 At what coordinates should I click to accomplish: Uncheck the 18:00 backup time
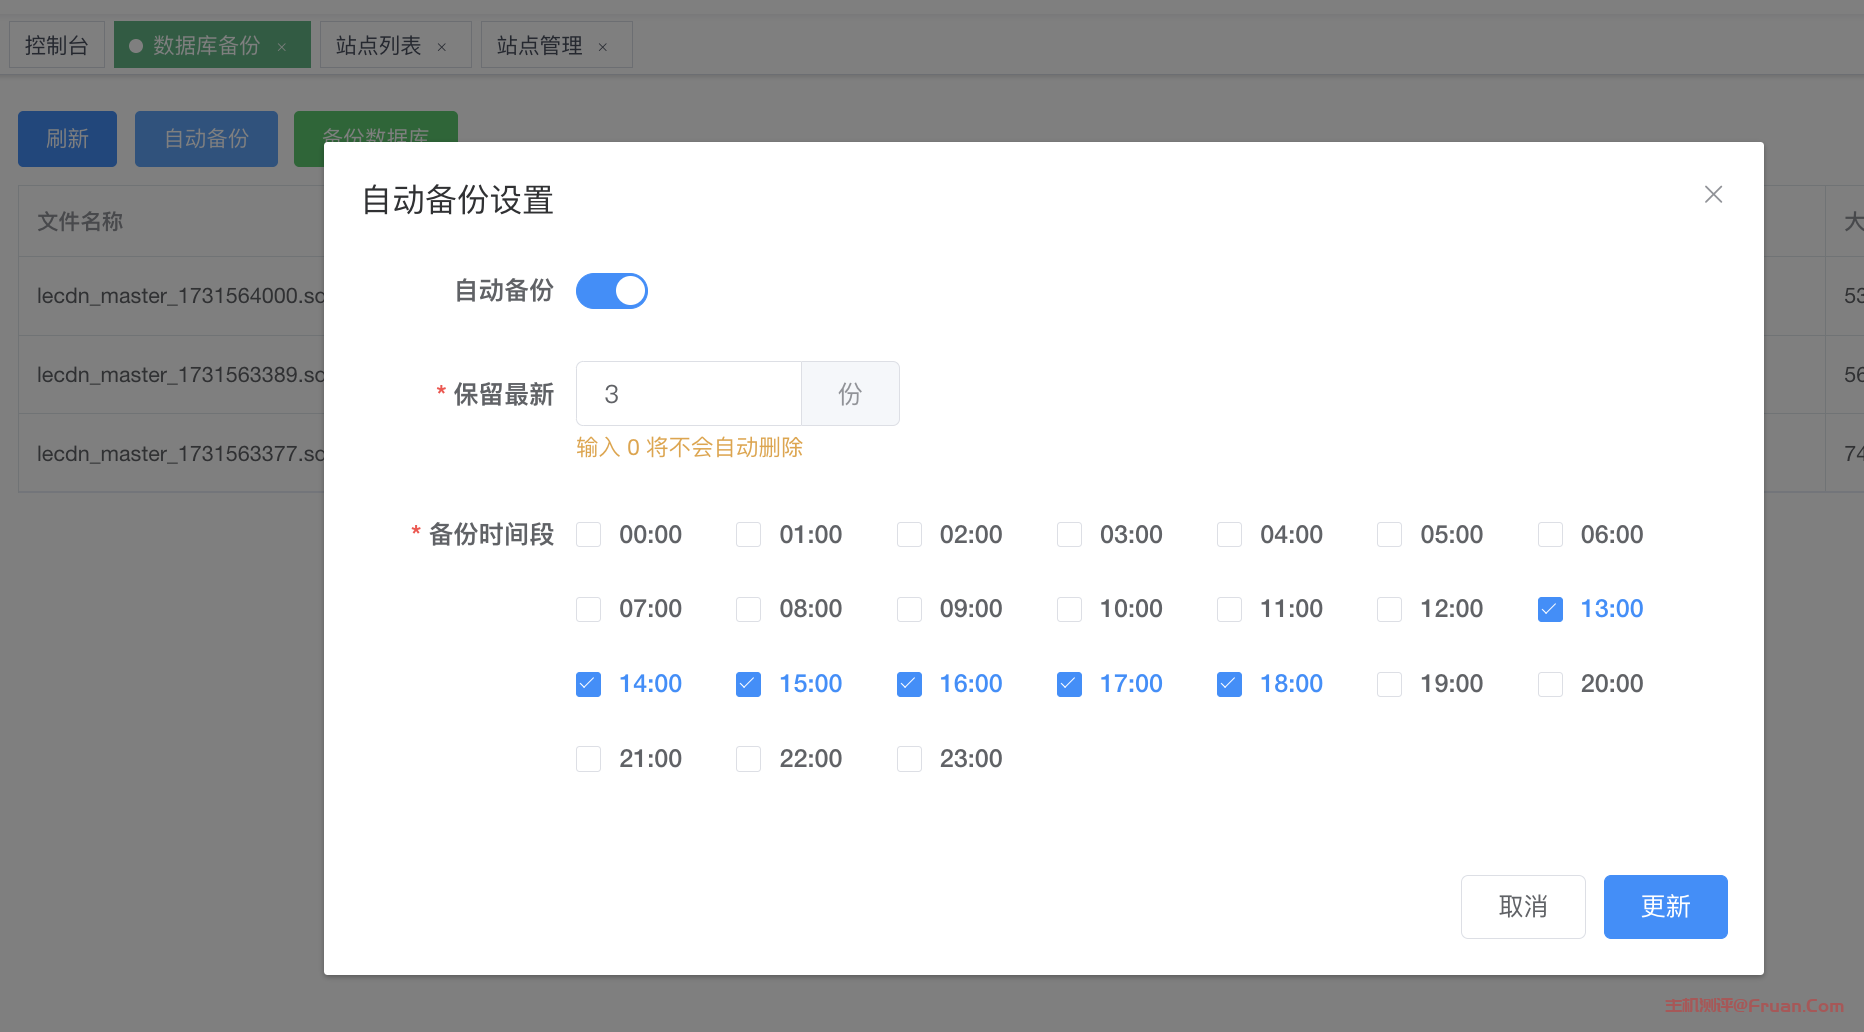(1229, 684)
